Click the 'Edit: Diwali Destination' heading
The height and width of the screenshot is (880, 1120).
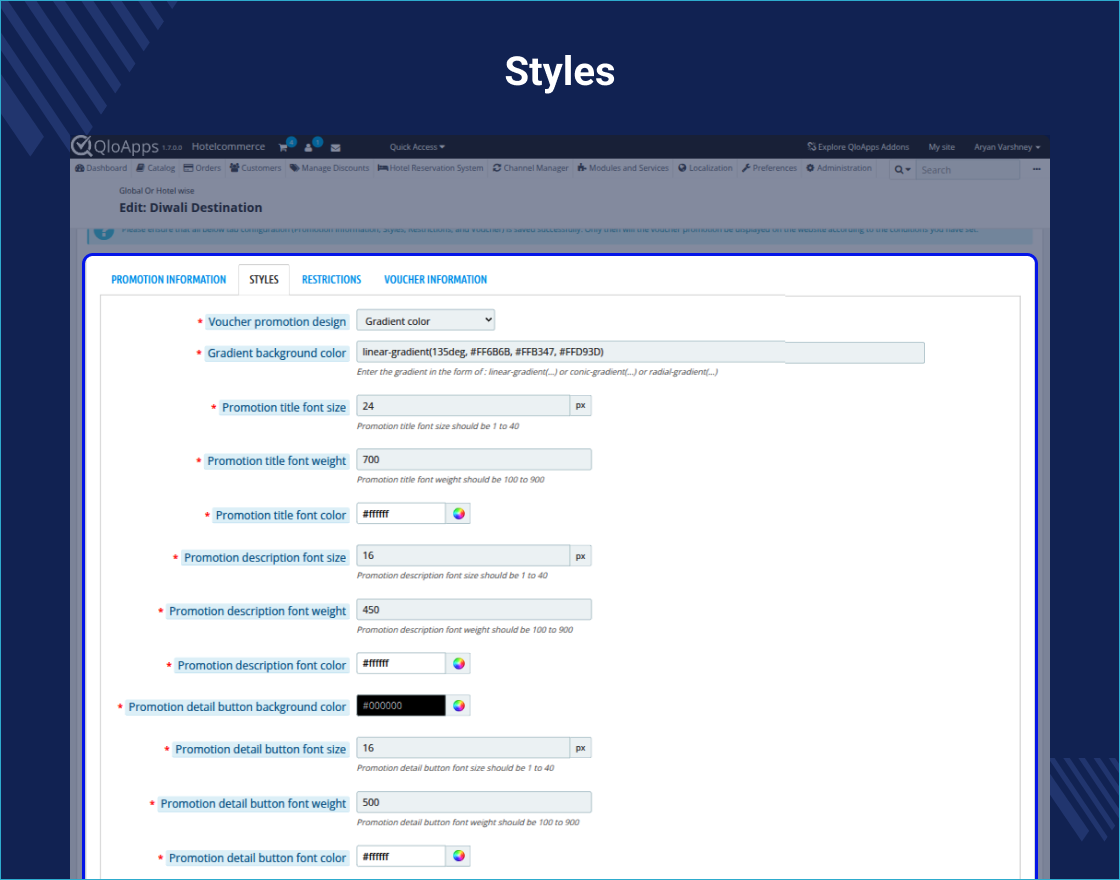191,208
